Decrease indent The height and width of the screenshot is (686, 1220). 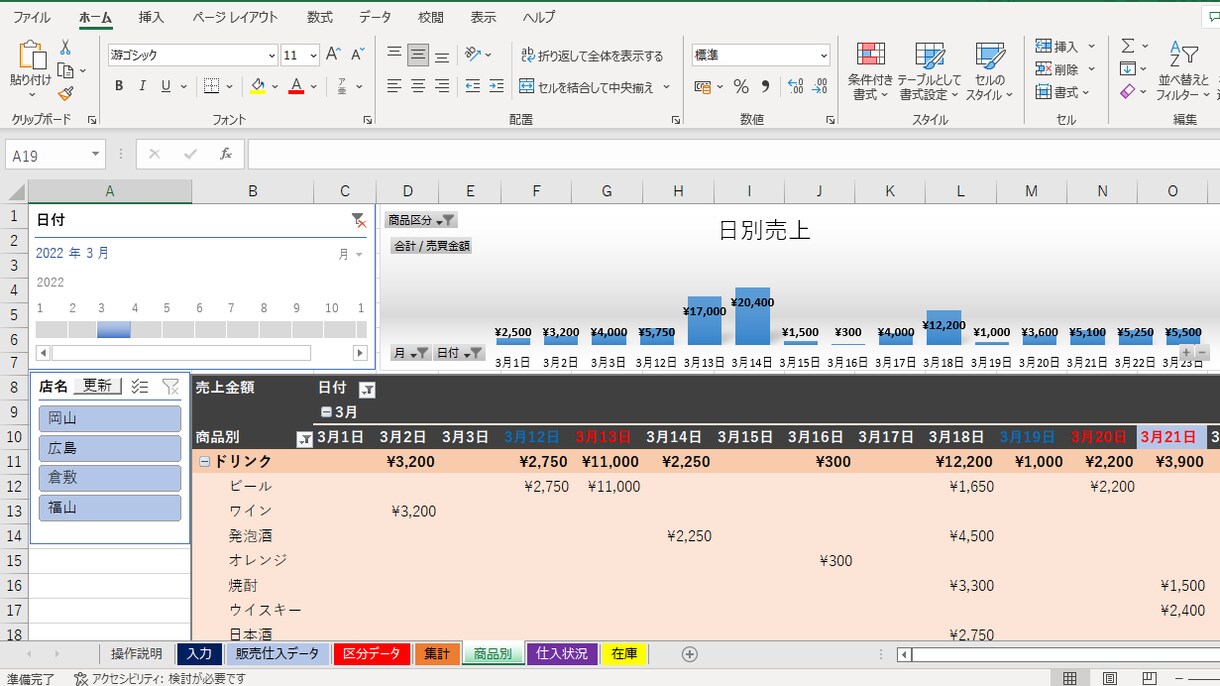tap(472, 86)
